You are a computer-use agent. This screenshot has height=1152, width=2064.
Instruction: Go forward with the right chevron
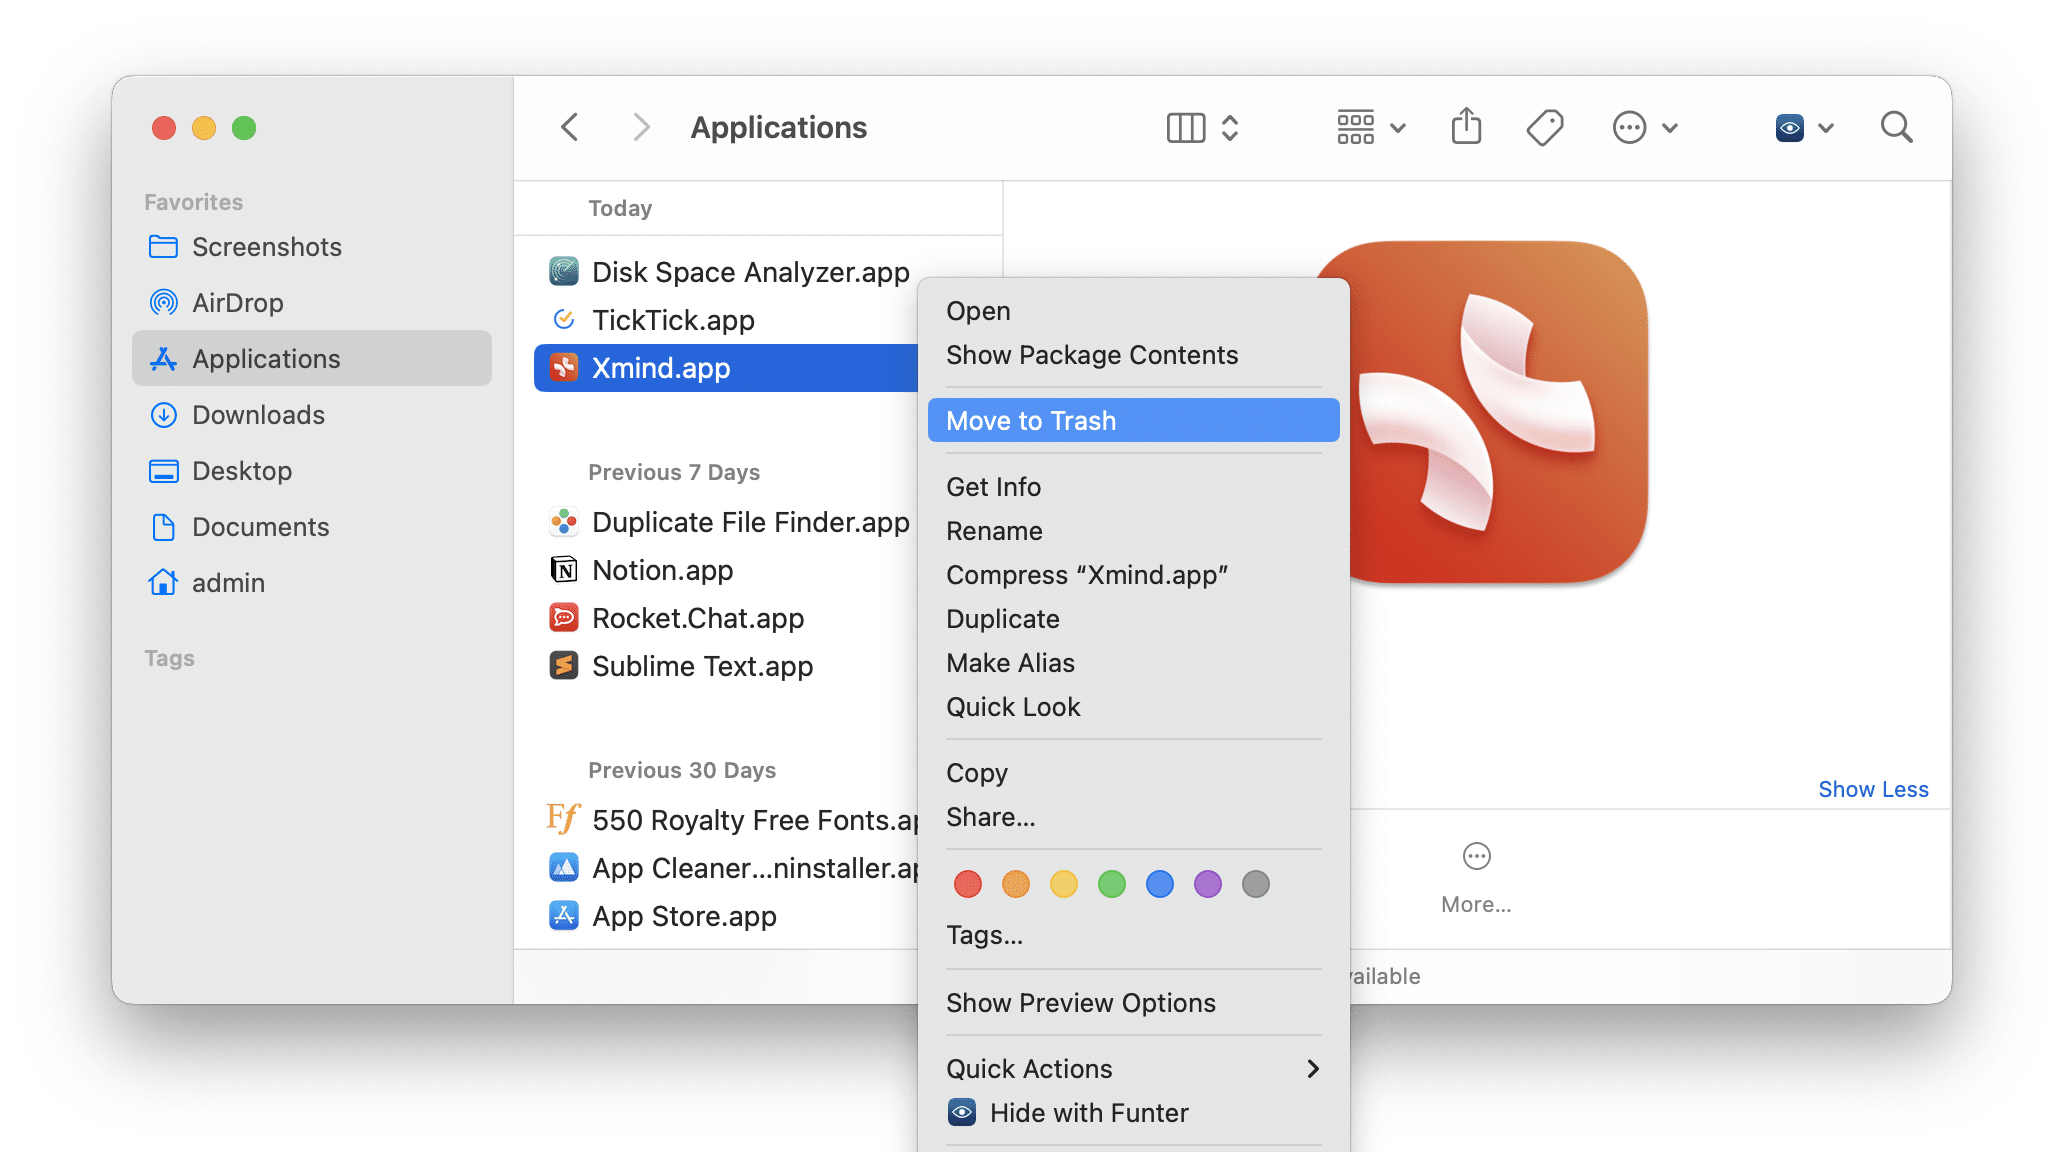click(641, 127)
